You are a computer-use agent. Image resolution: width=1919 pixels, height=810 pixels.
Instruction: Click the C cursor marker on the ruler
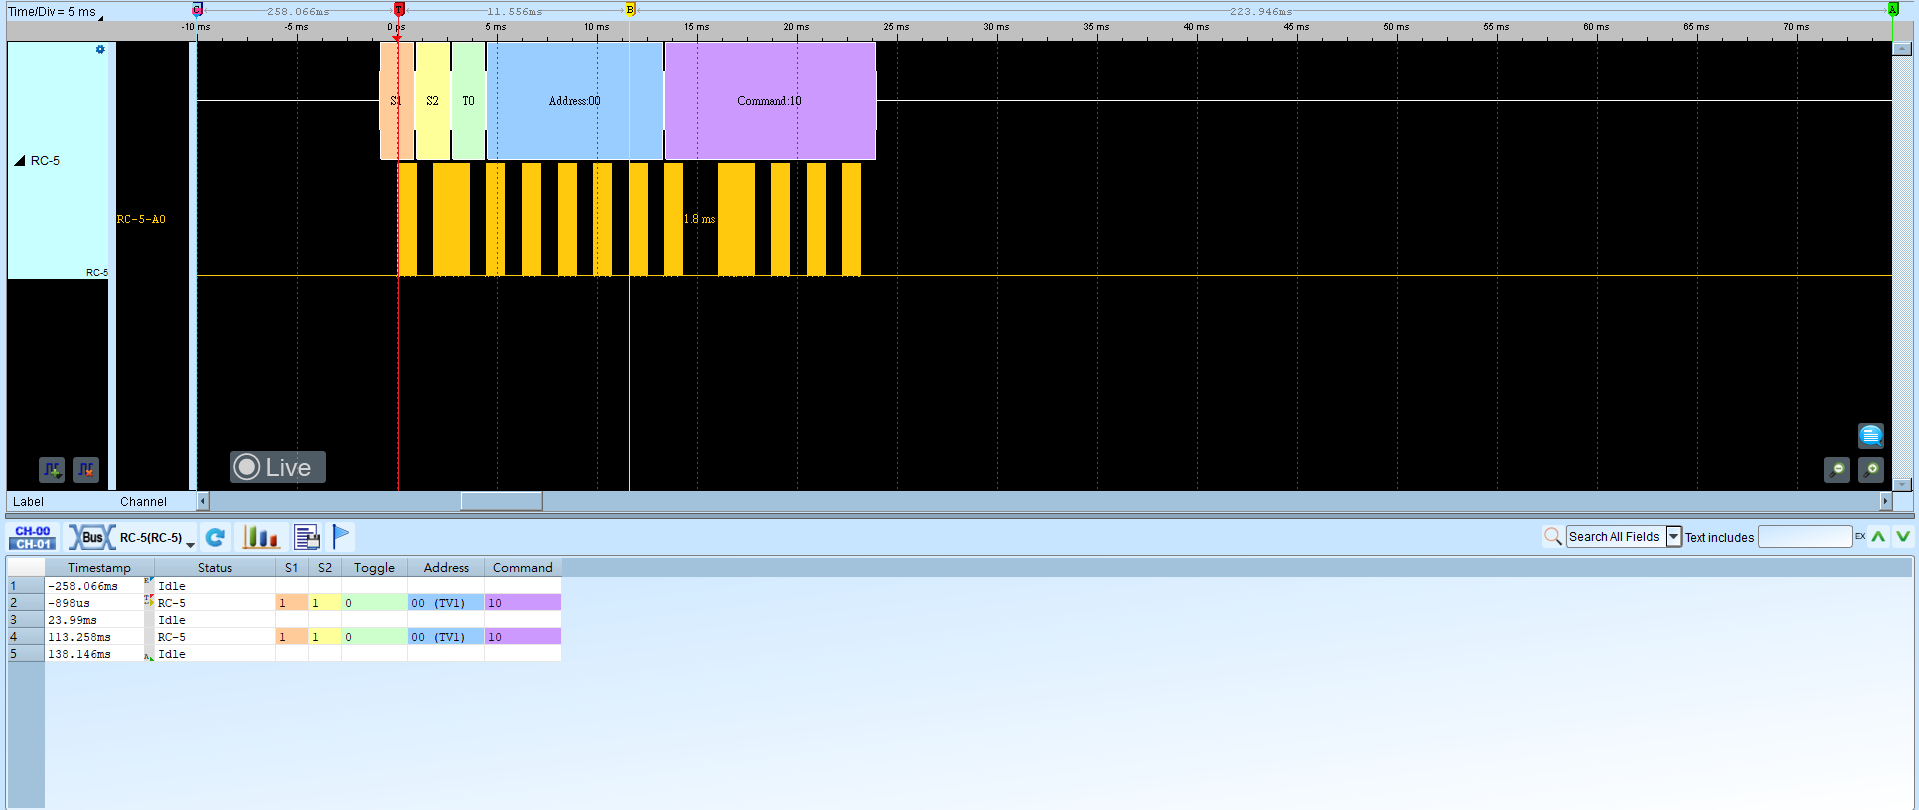pos(197,9)
